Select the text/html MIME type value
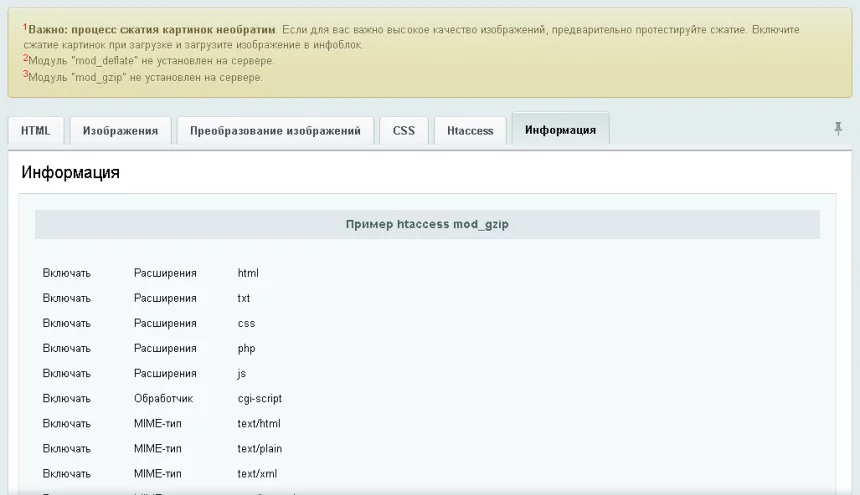 [x=259, y=423]
